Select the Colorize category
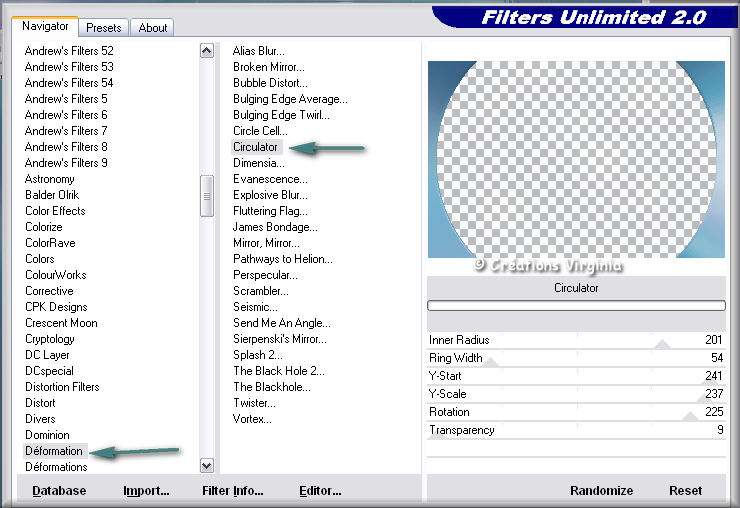This screenshot has height=508, width=740. point(43,227)
